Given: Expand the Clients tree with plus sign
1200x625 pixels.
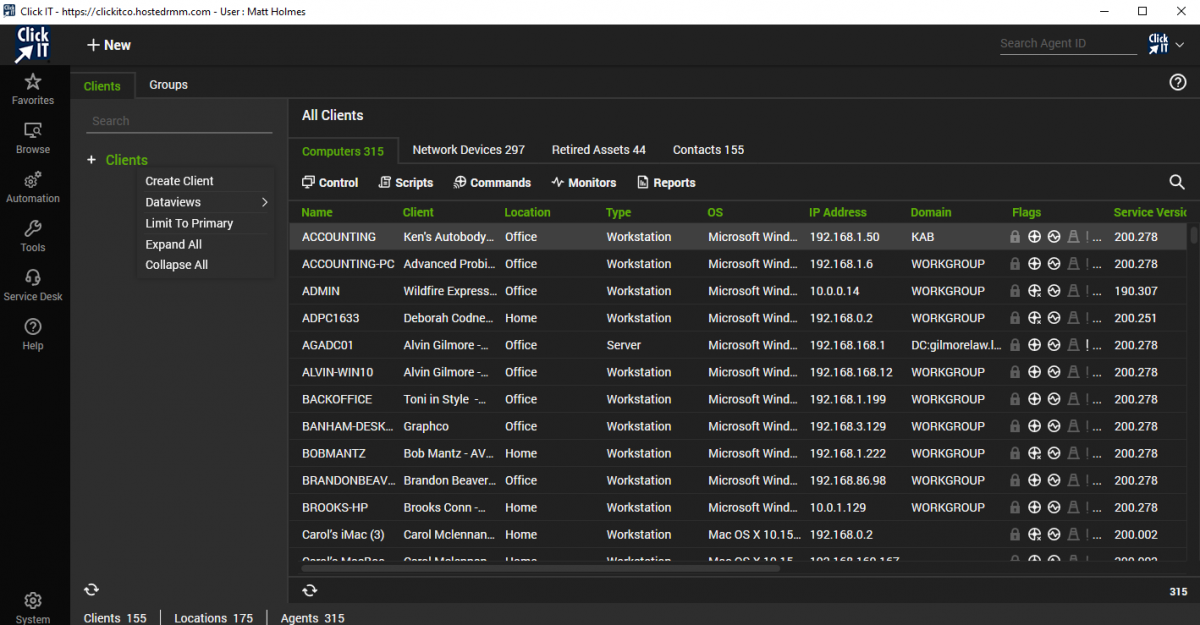Looking at the screenshot, I should [x=91, y=160].
